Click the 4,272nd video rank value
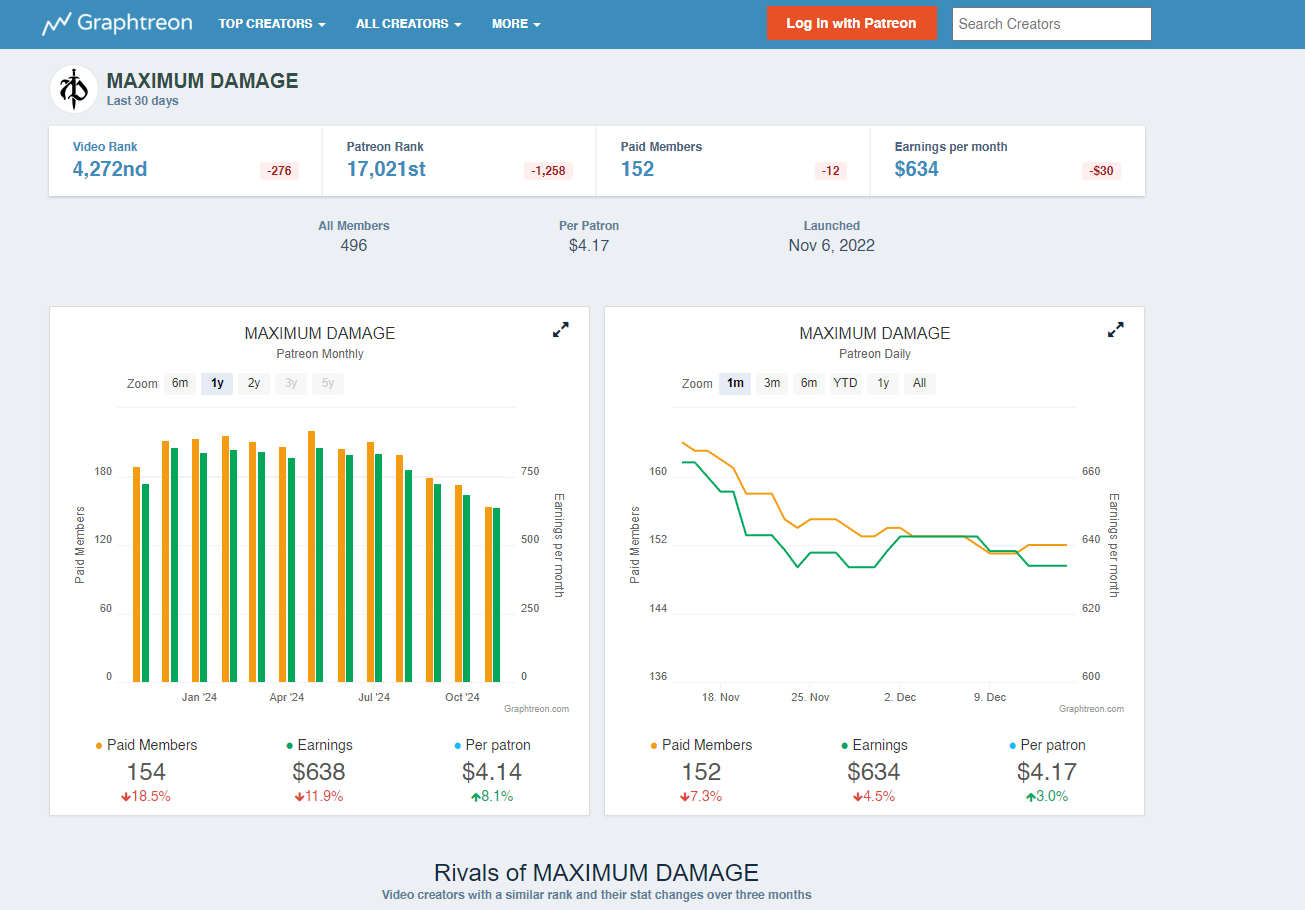1305x910 pixels. coord(110,169)
